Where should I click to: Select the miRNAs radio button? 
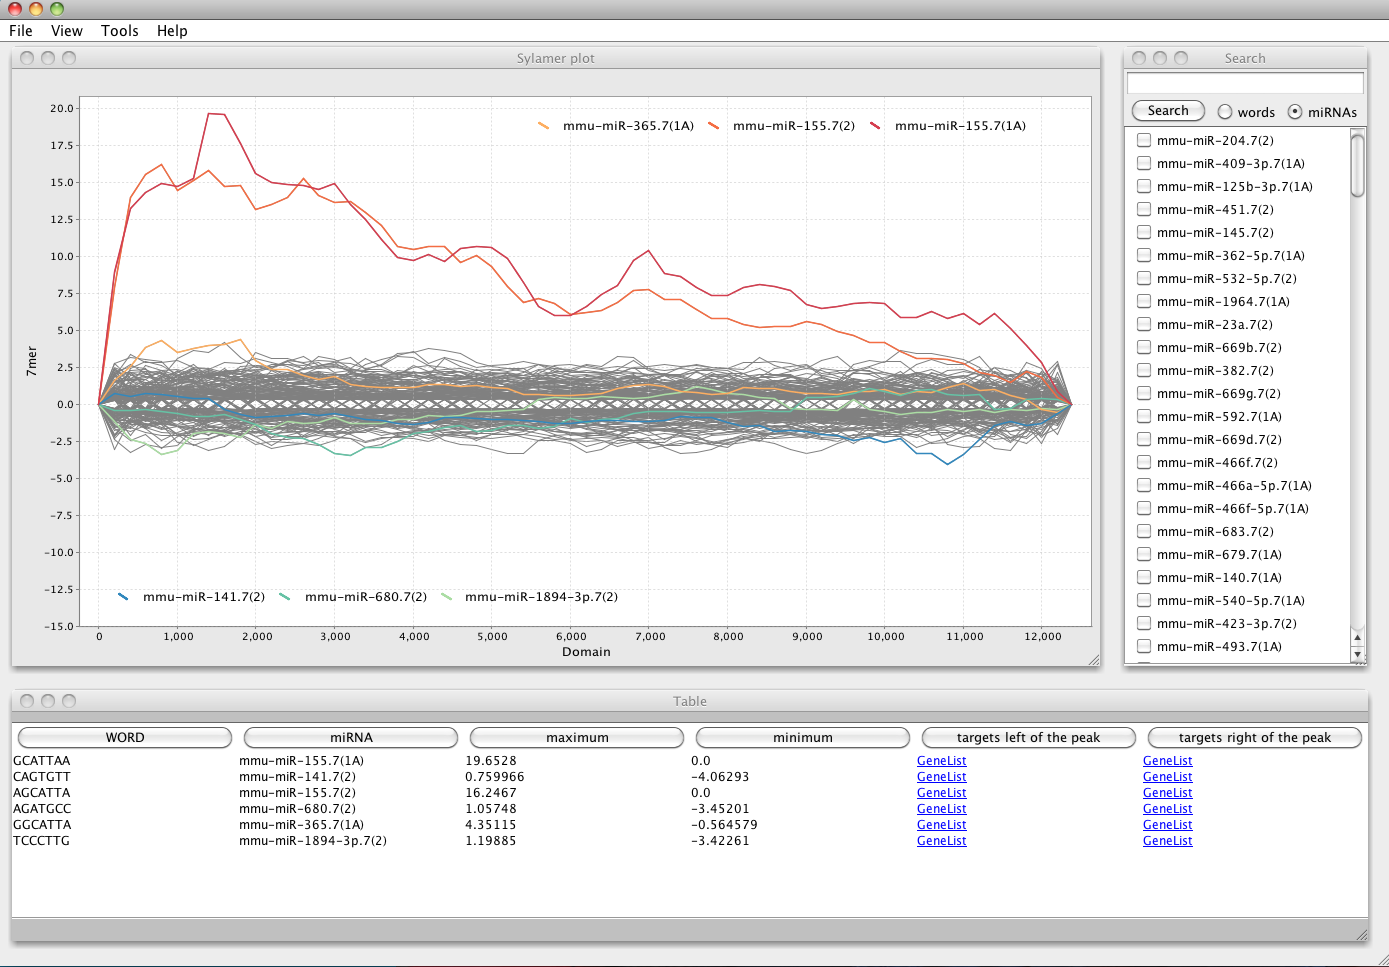(1295, 112)
